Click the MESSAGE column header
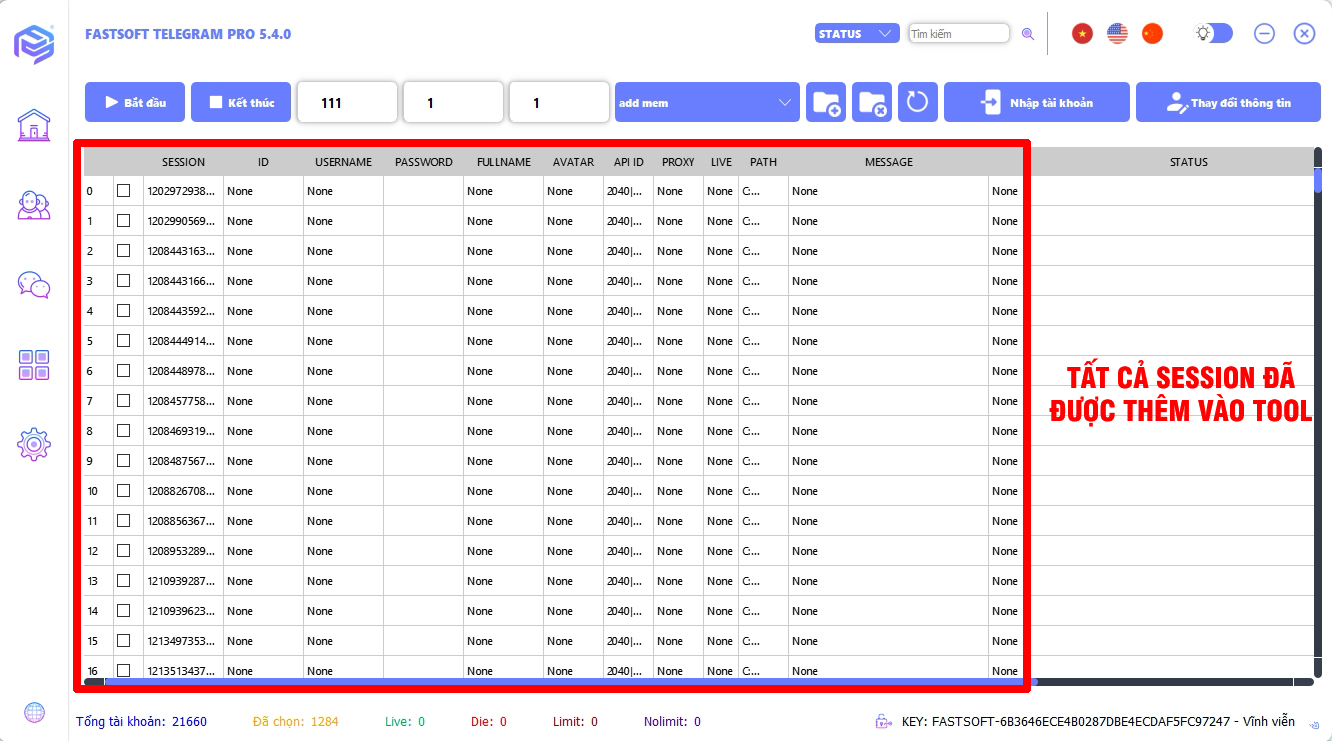Image resolution: width=1332 pixels, height=741 pixels. pos(889,162)
